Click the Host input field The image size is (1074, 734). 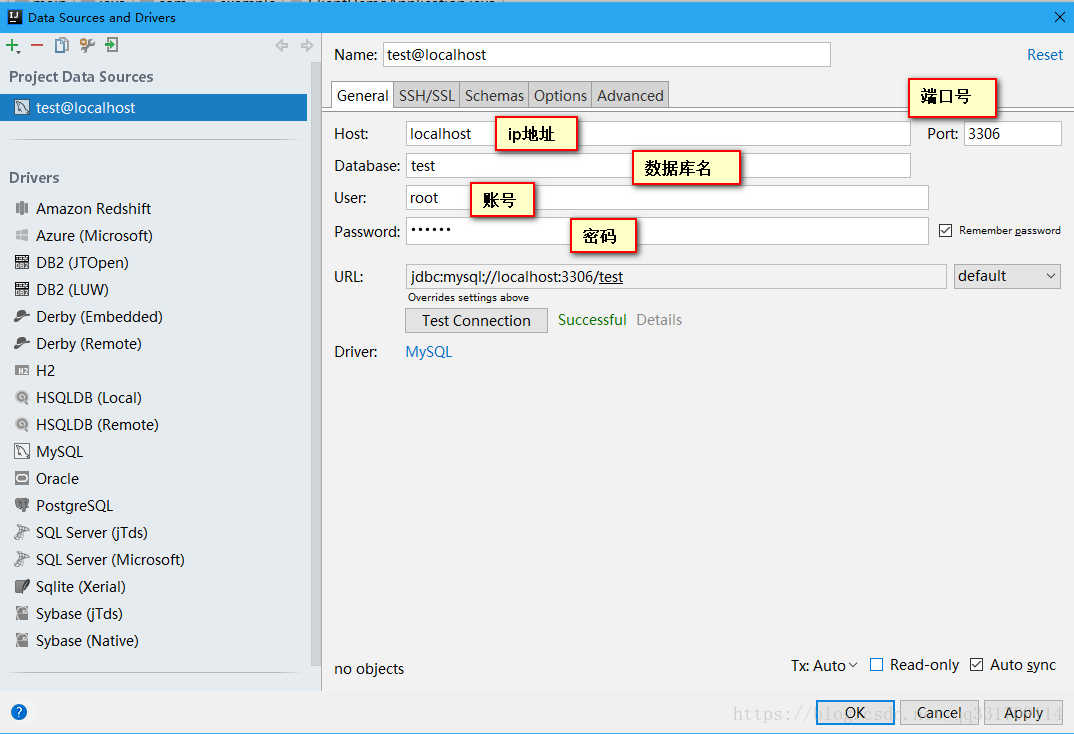658,134
